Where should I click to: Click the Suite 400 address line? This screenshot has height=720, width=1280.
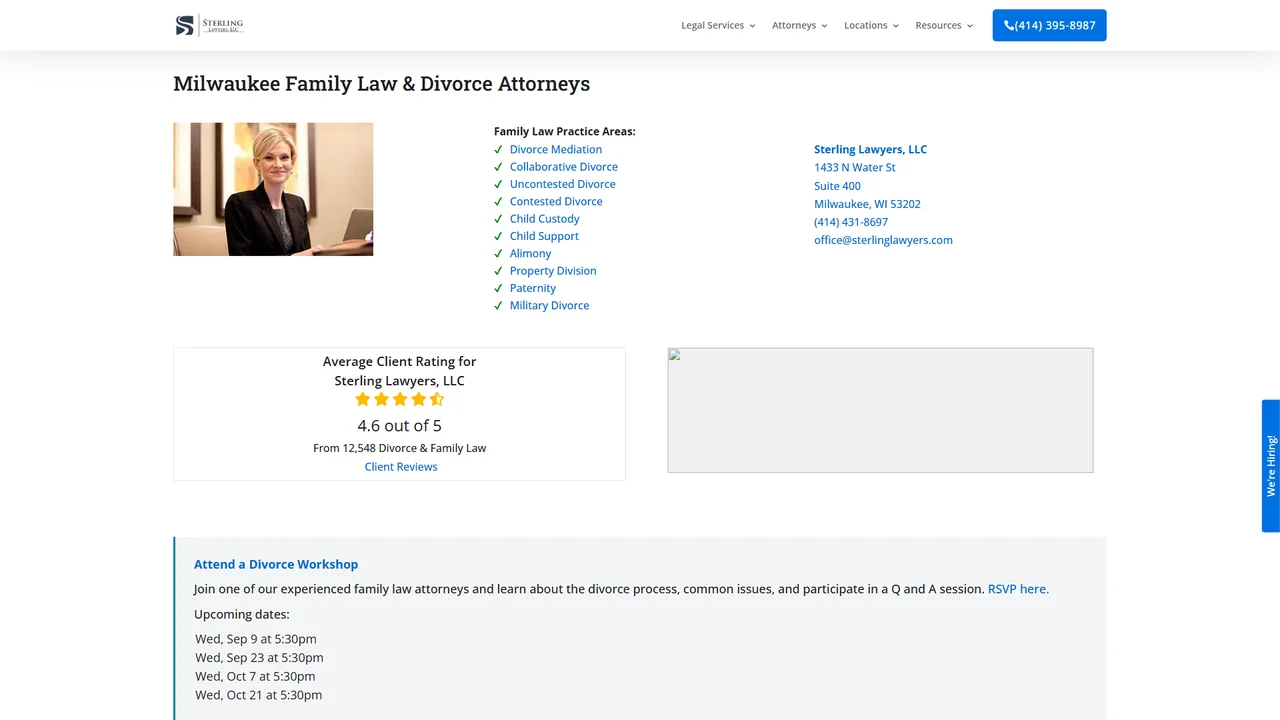click(837, 186)
